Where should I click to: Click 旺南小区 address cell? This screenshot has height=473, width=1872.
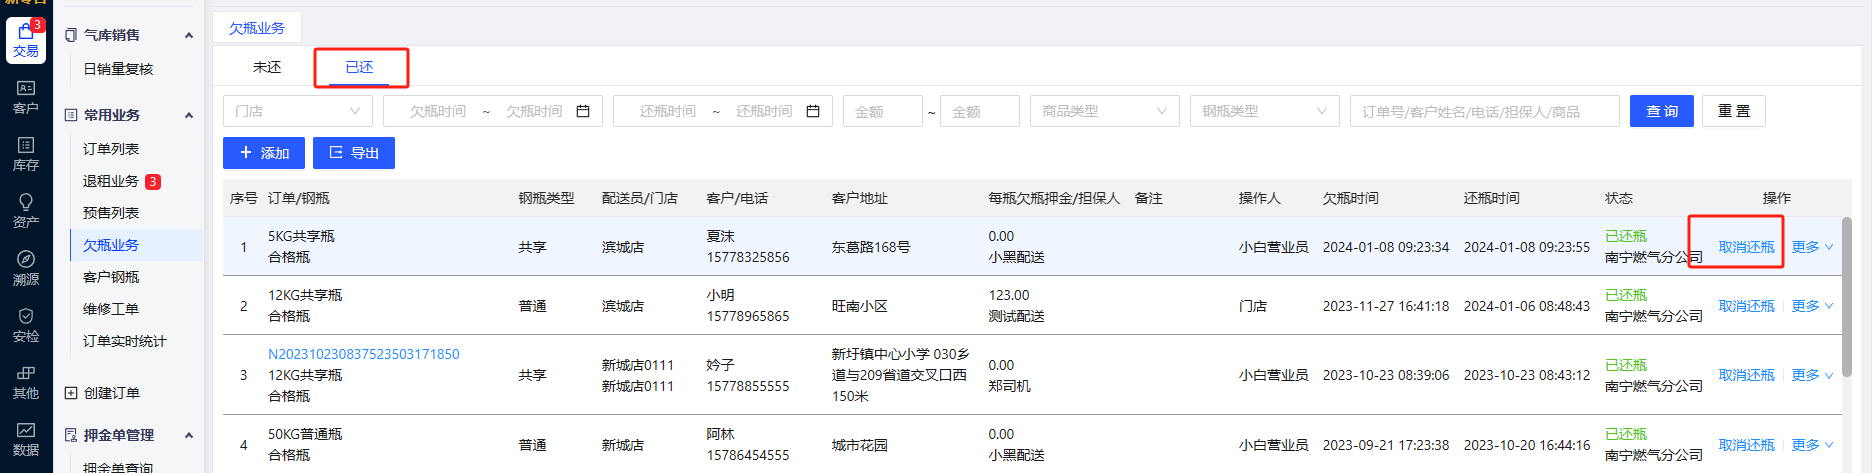pos(860,306)
